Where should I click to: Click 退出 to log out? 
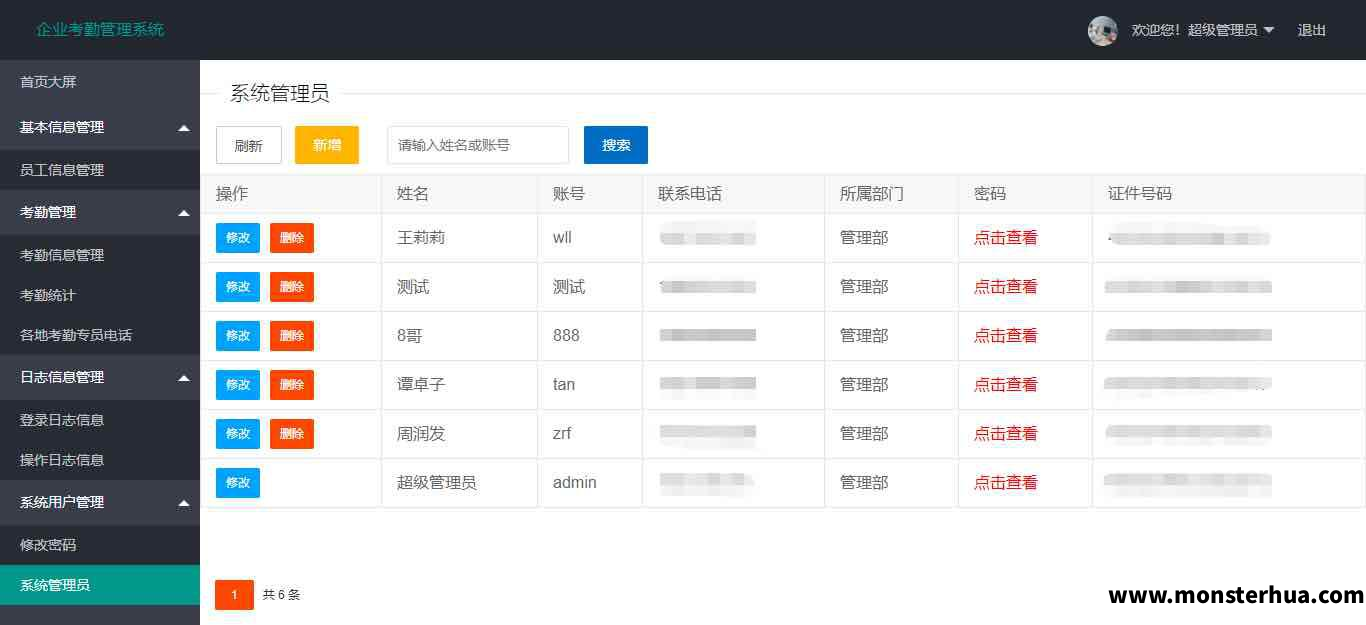[1311, 30]
